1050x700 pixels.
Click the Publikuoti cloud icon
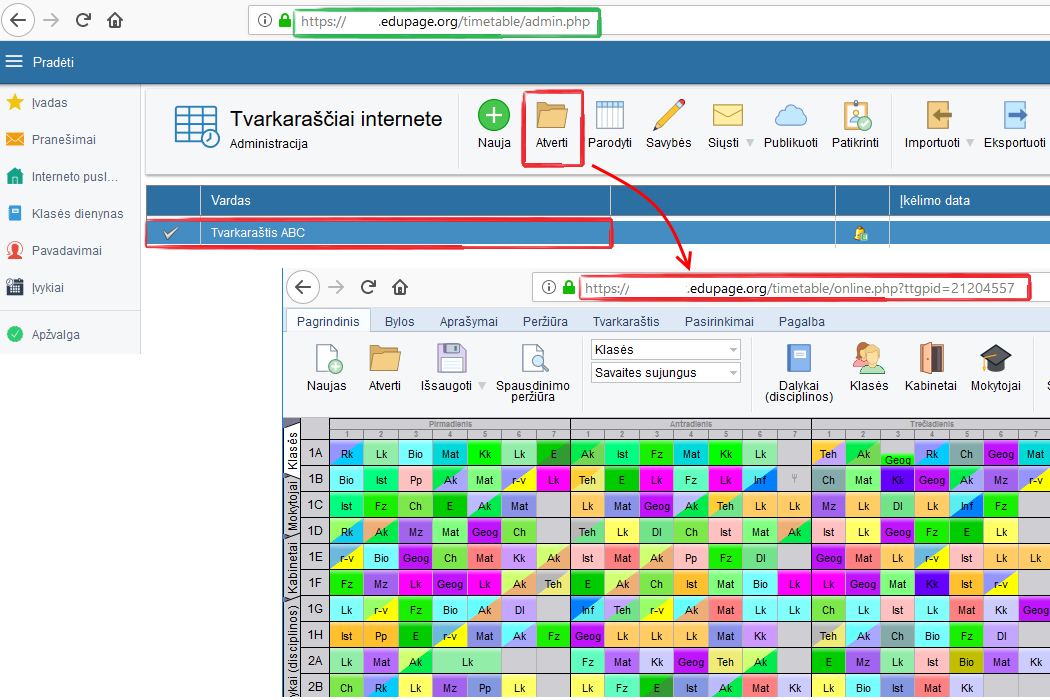(x=790, y=116)
